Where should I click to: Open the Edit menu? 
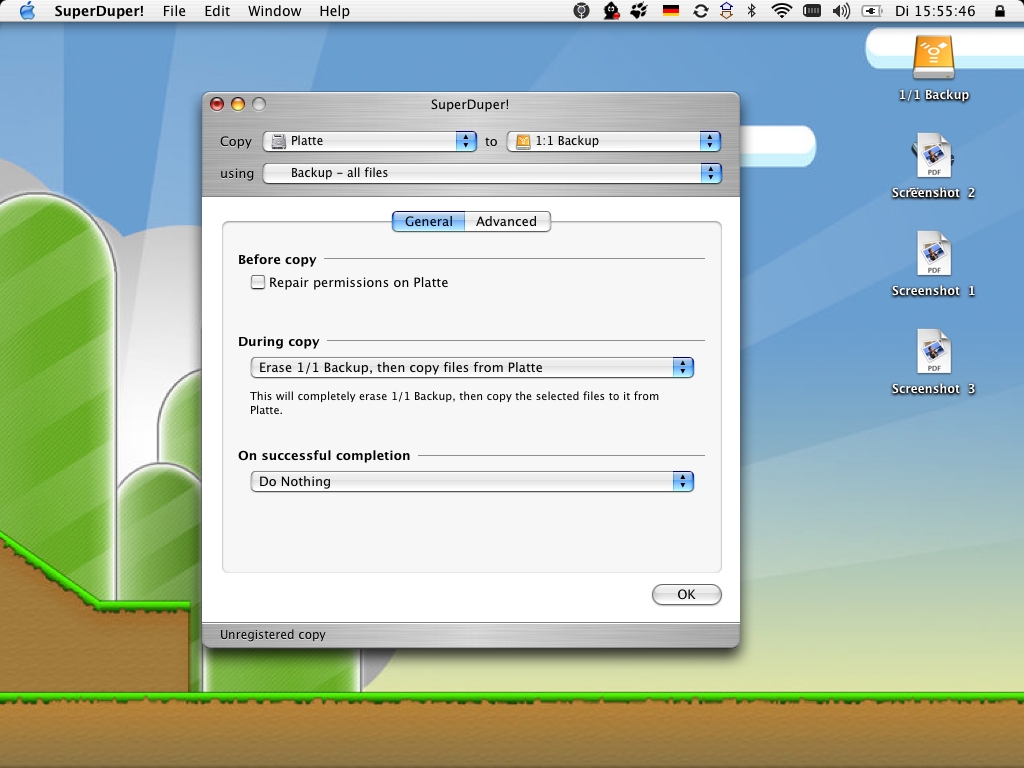coord(217,11)
